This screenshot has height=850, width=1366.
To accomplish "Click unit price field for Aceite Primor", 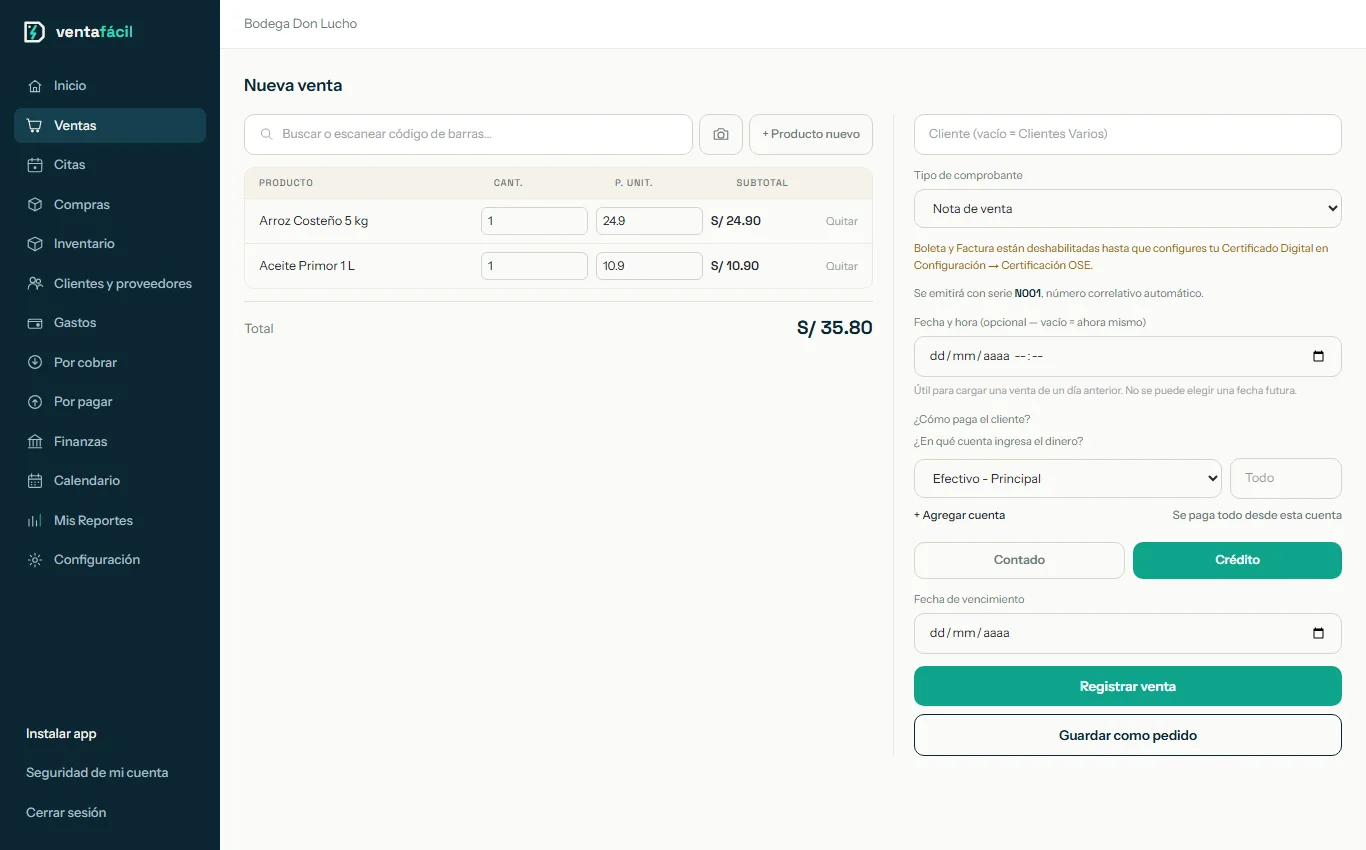I will click(649, 266).
